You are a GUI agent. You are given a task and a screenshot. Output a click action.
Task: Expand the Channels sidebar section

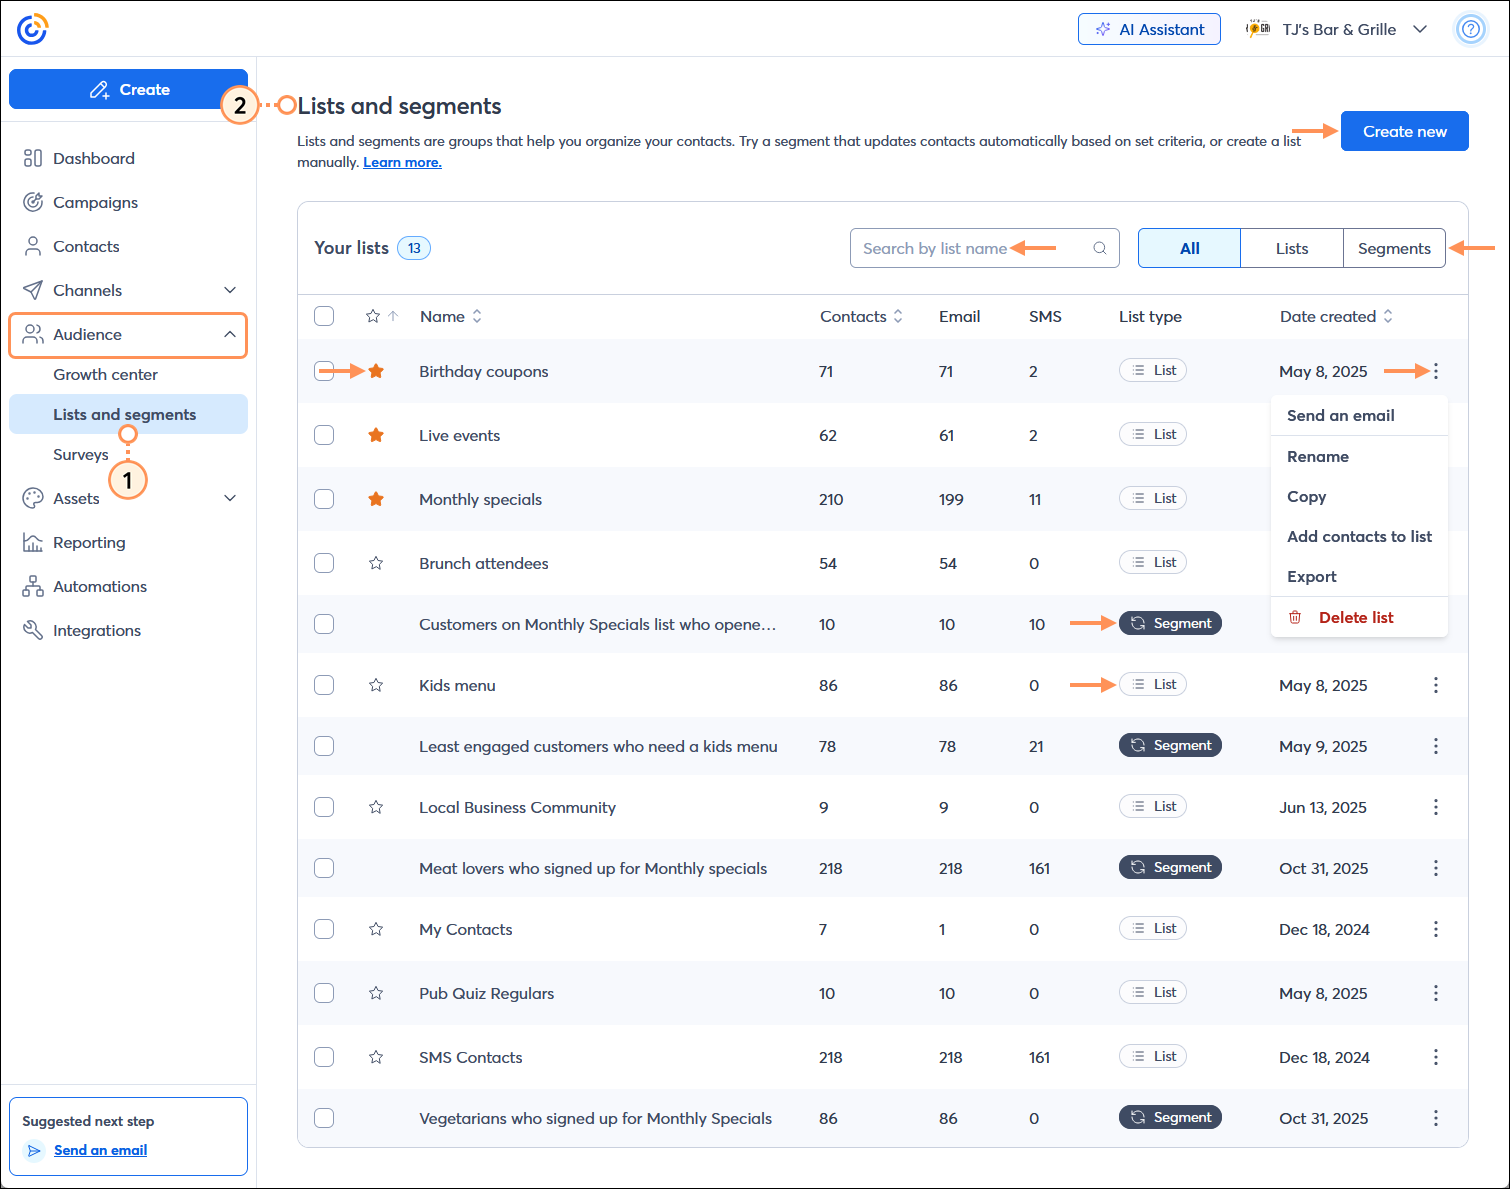point(230,290)
